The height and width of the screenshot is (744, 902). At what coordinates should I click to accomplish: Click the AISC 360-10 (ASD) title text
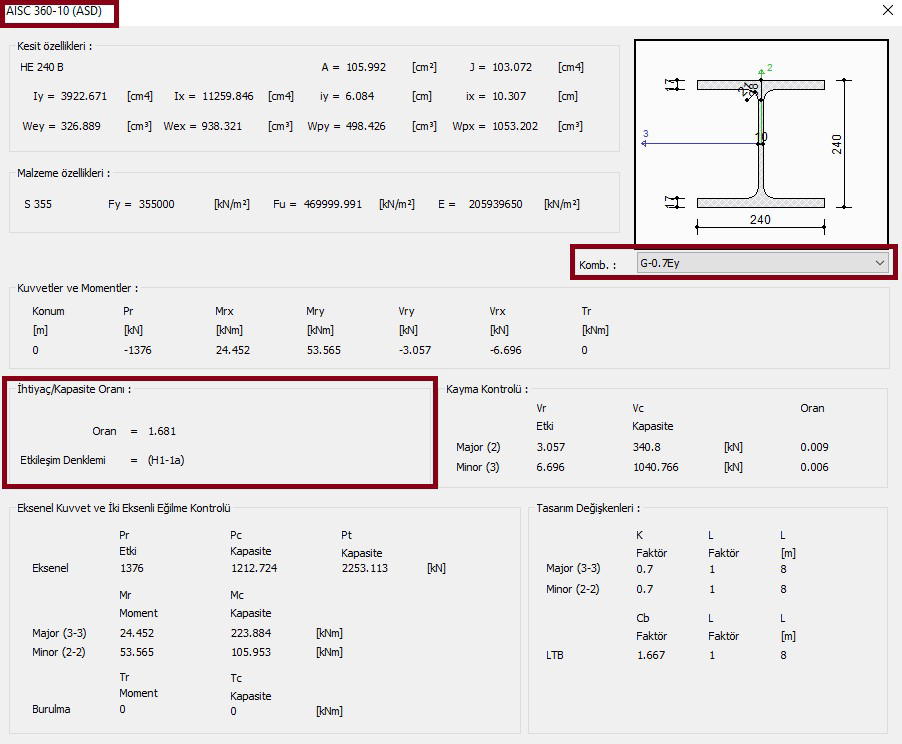click(x=54, y=11)
